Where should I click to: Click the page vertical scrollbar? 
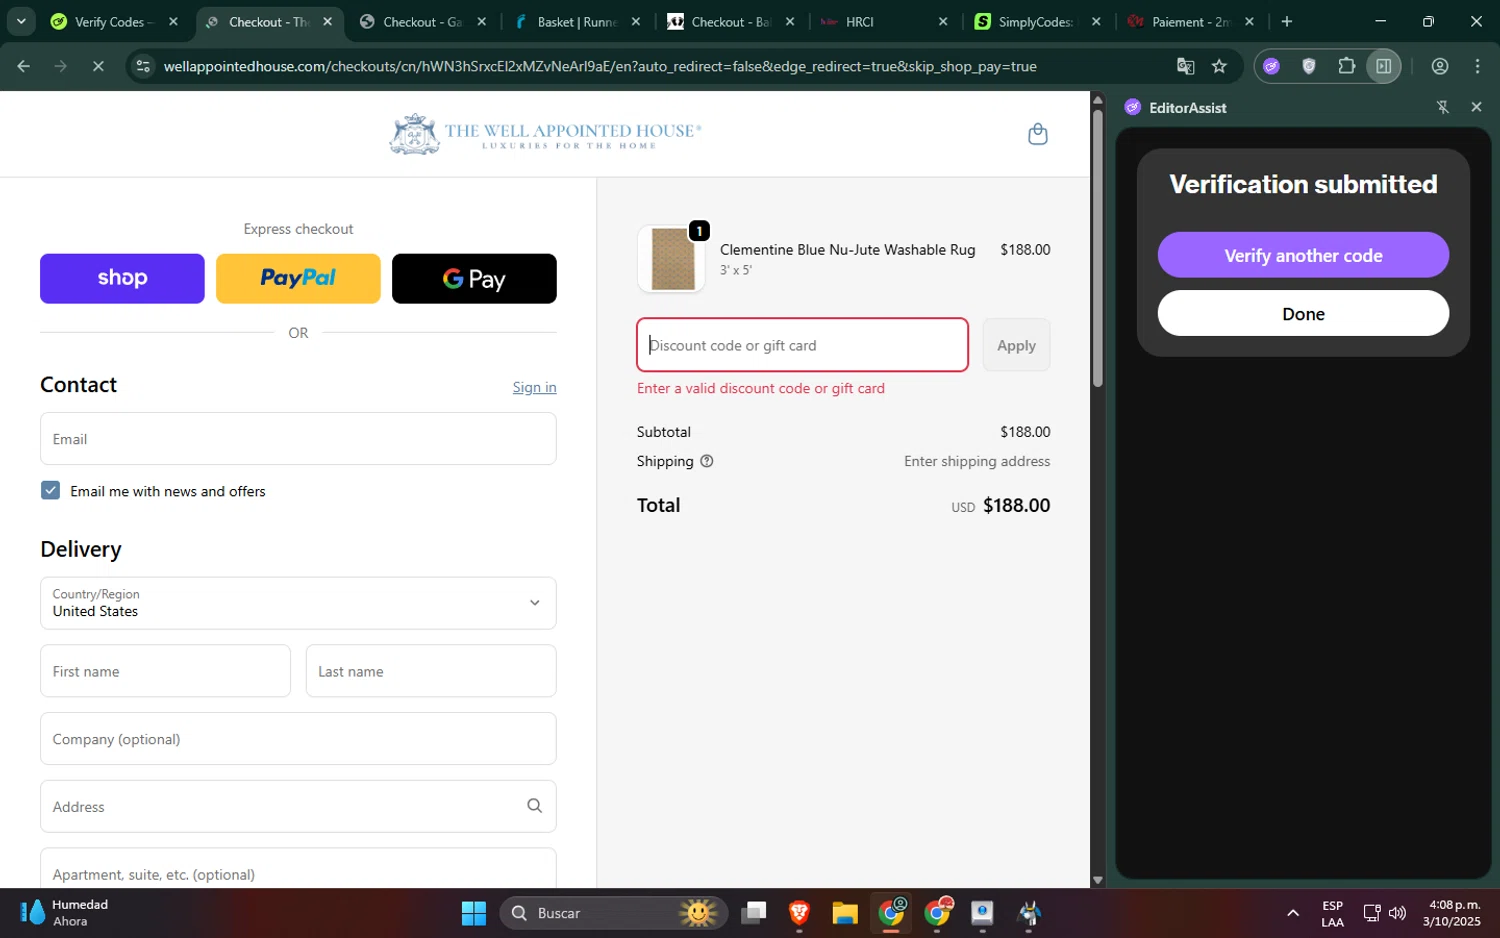pyautogui.click(x=1097, y=248)
